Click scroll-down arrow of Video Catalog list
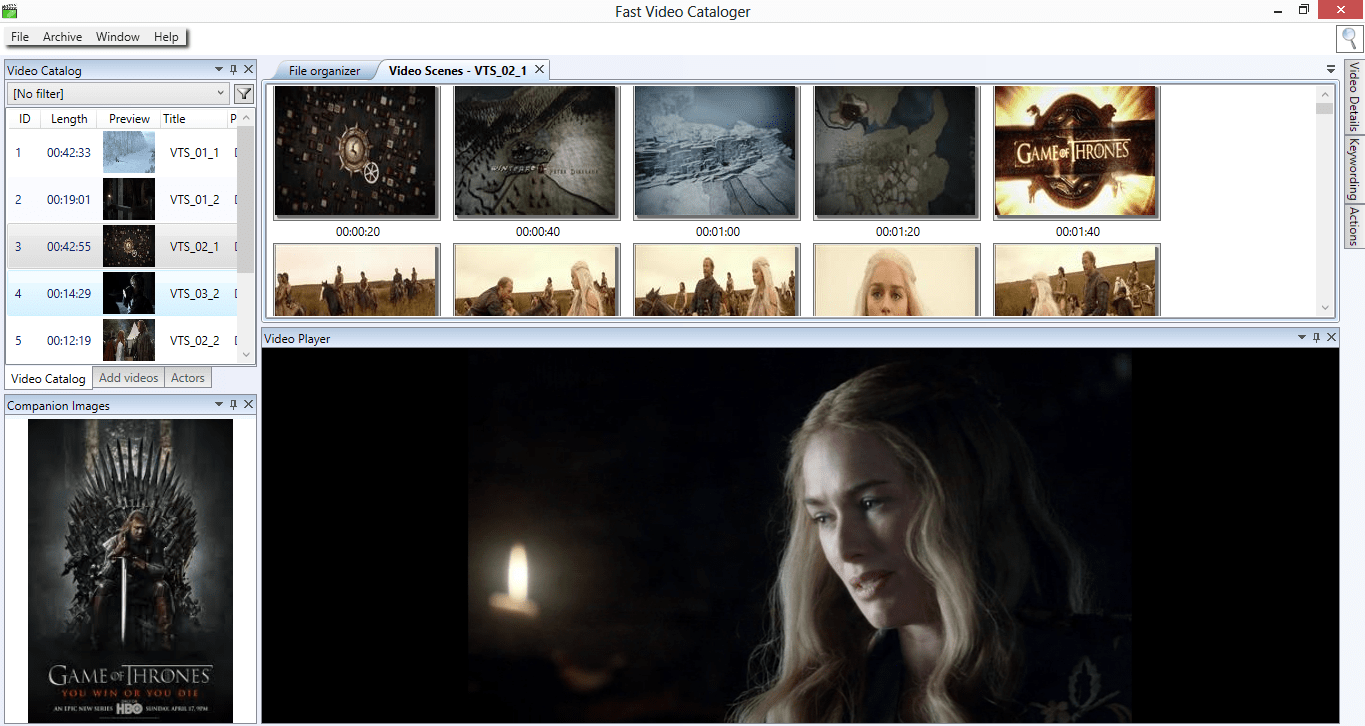Image resolution: width=1365 pixels, height=726 pixels. 246,354
